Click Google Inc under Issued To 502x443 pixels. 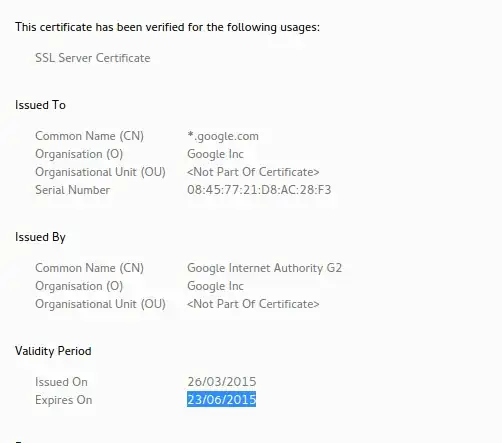point(215,154)
